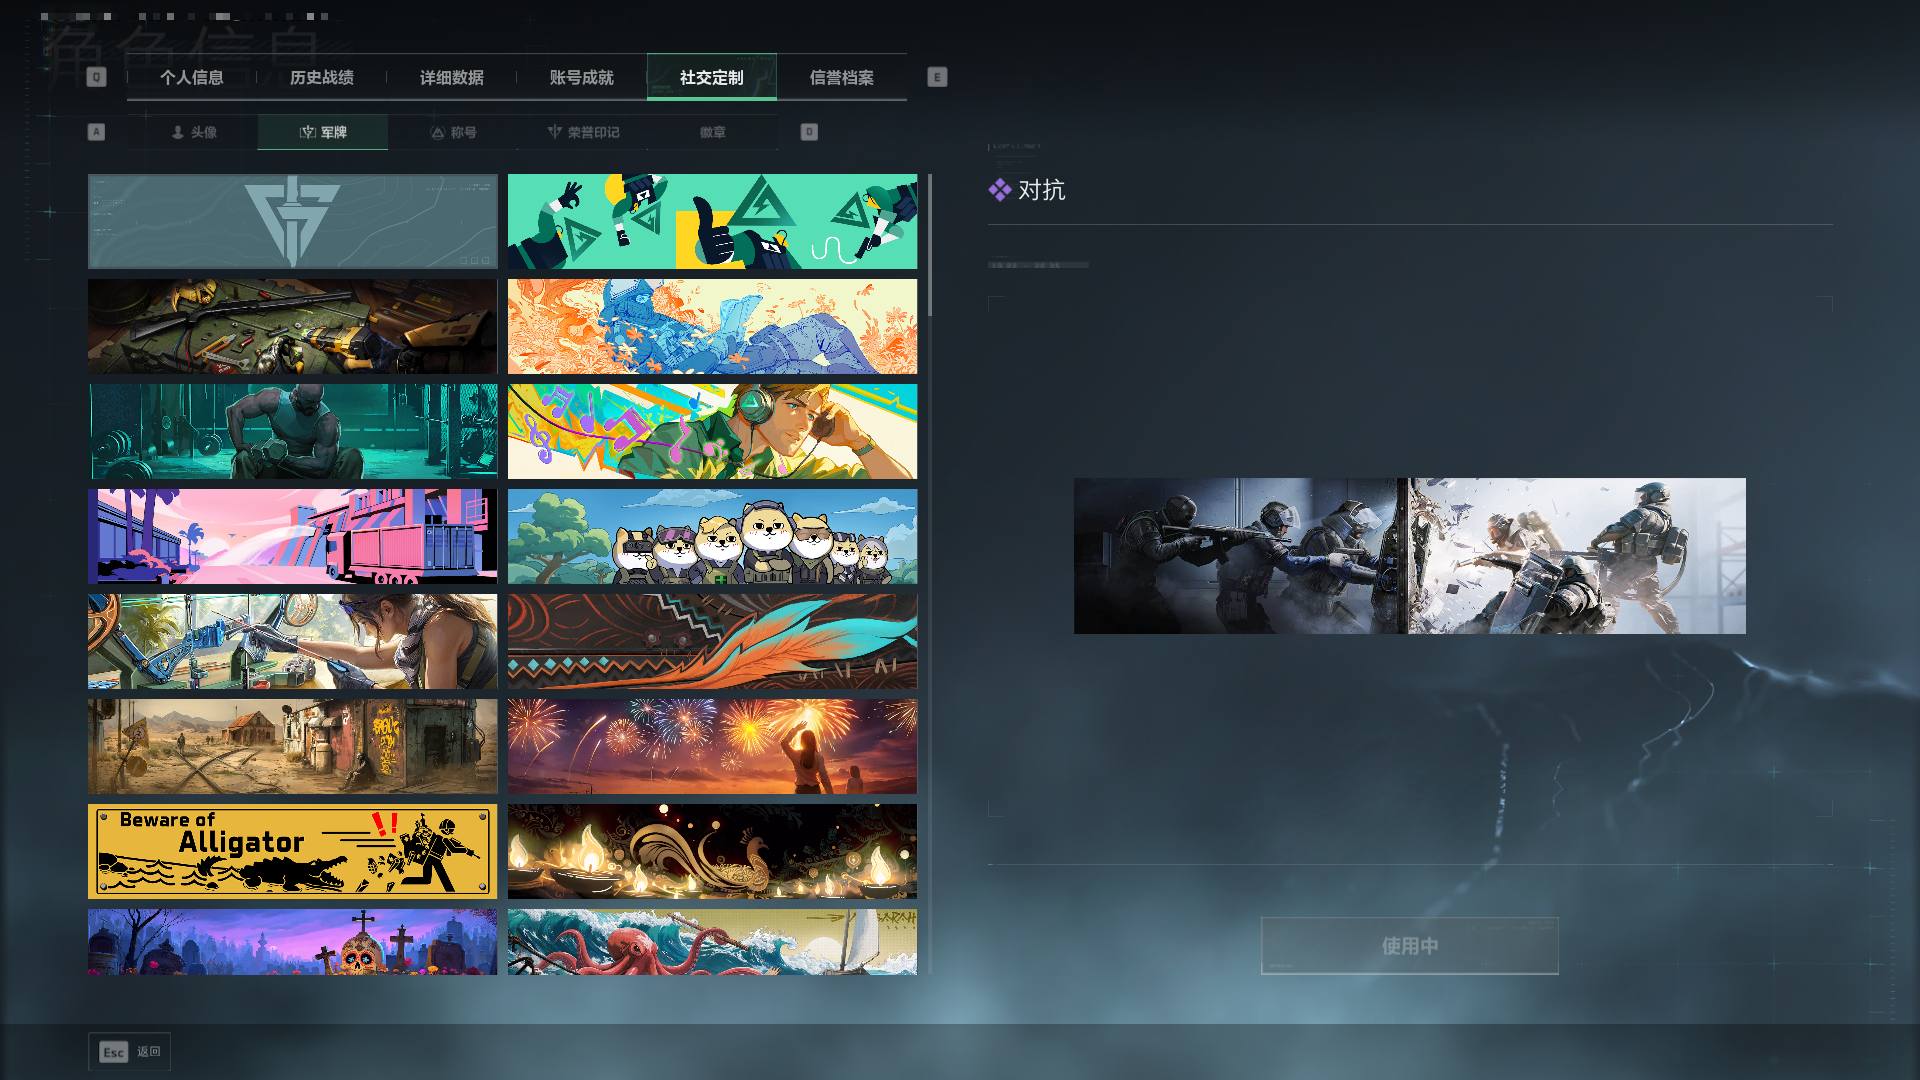
Task: Choose the orange and blue floral banner
Action: 712,327
